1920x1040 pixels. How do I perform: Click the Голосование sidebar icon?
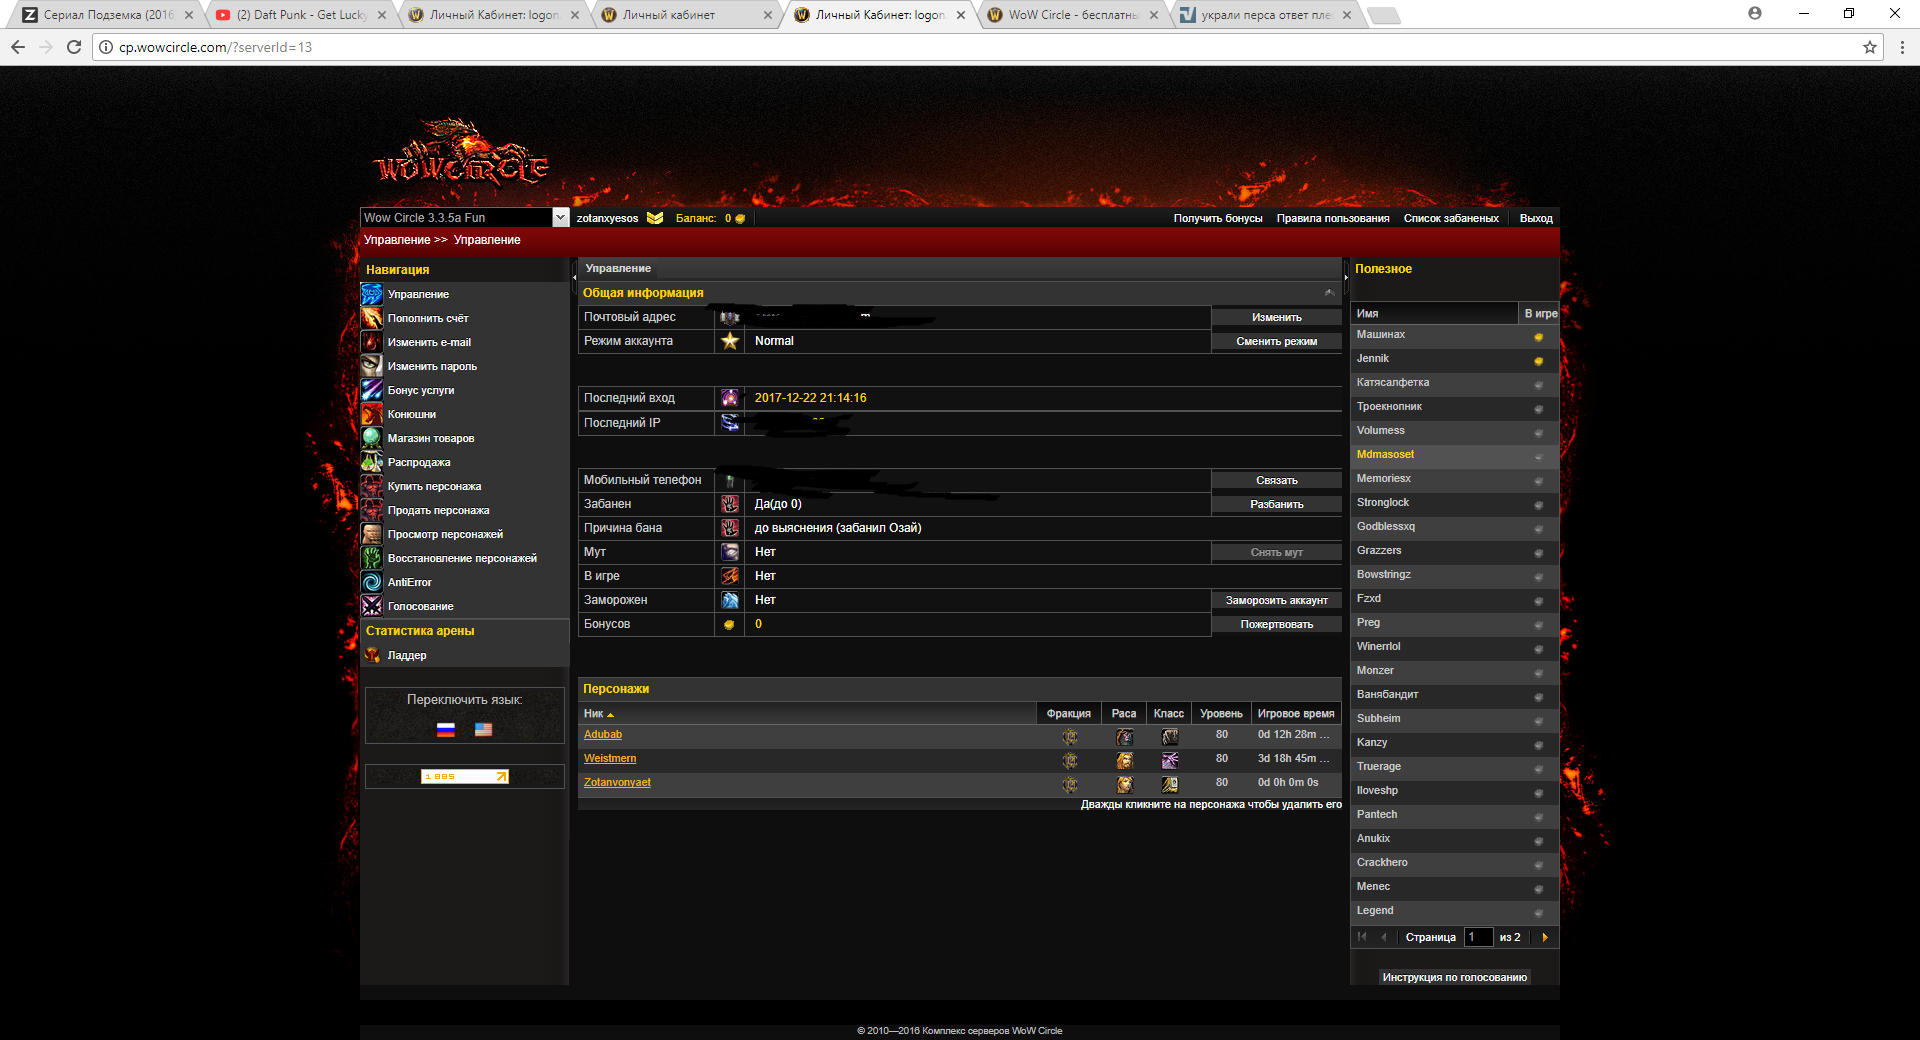(x=371, y=606)
